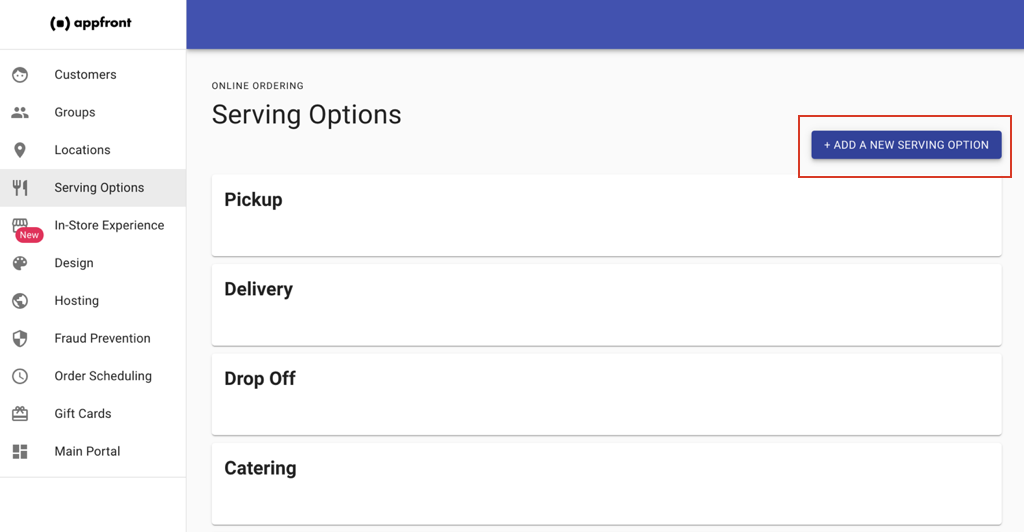
Task: Click the appfront logo
Action: point(91,23)
